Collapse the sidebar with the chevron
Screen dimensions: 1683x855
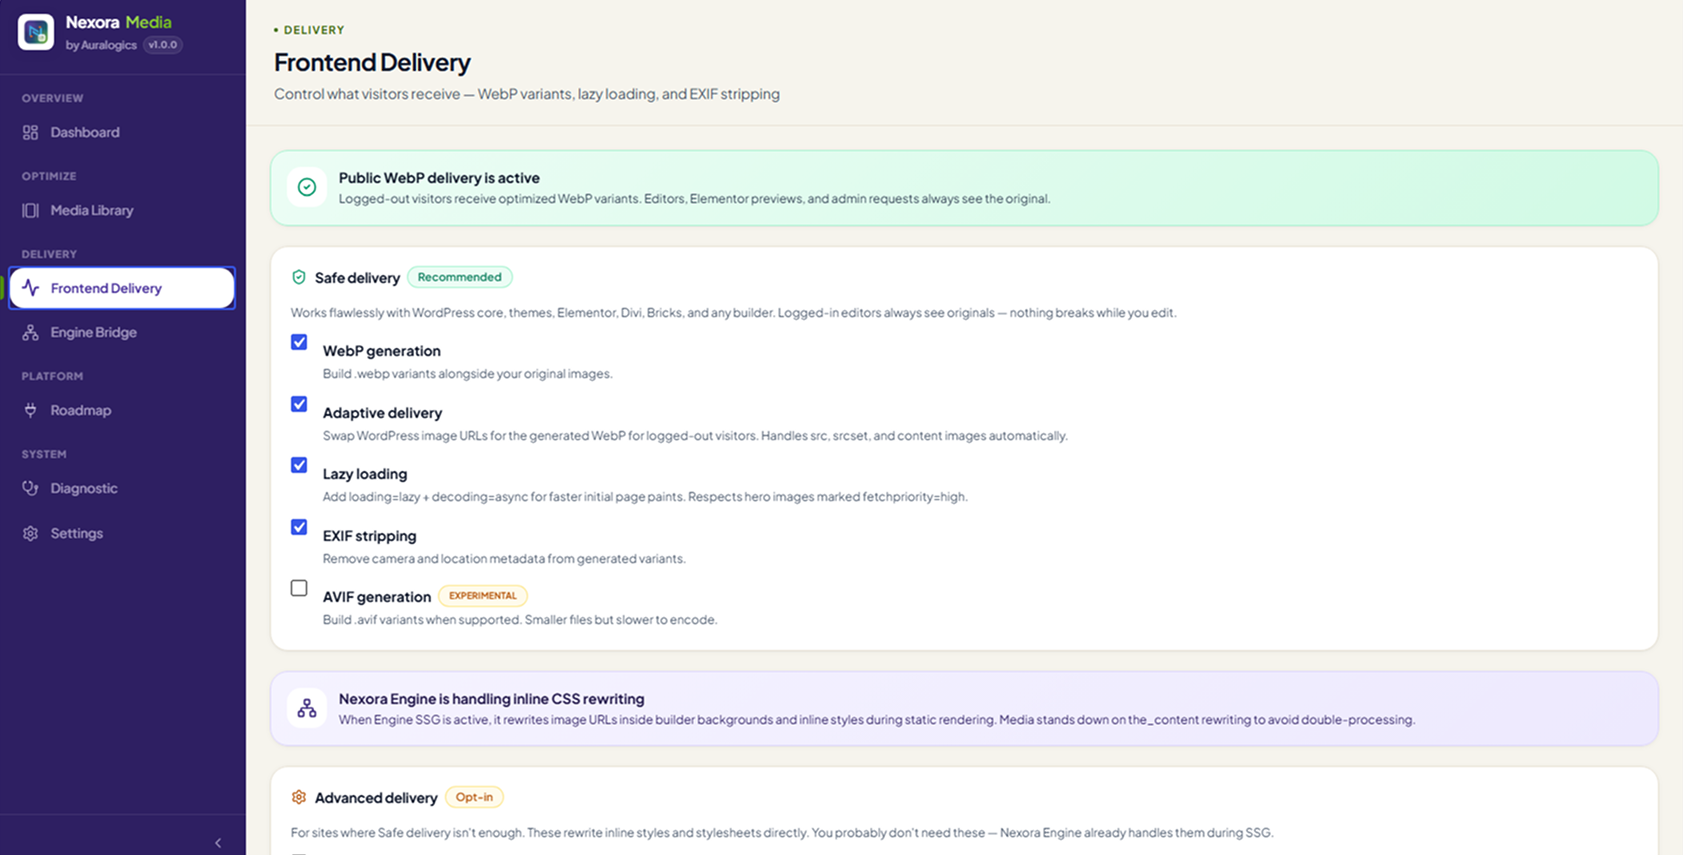218,843
